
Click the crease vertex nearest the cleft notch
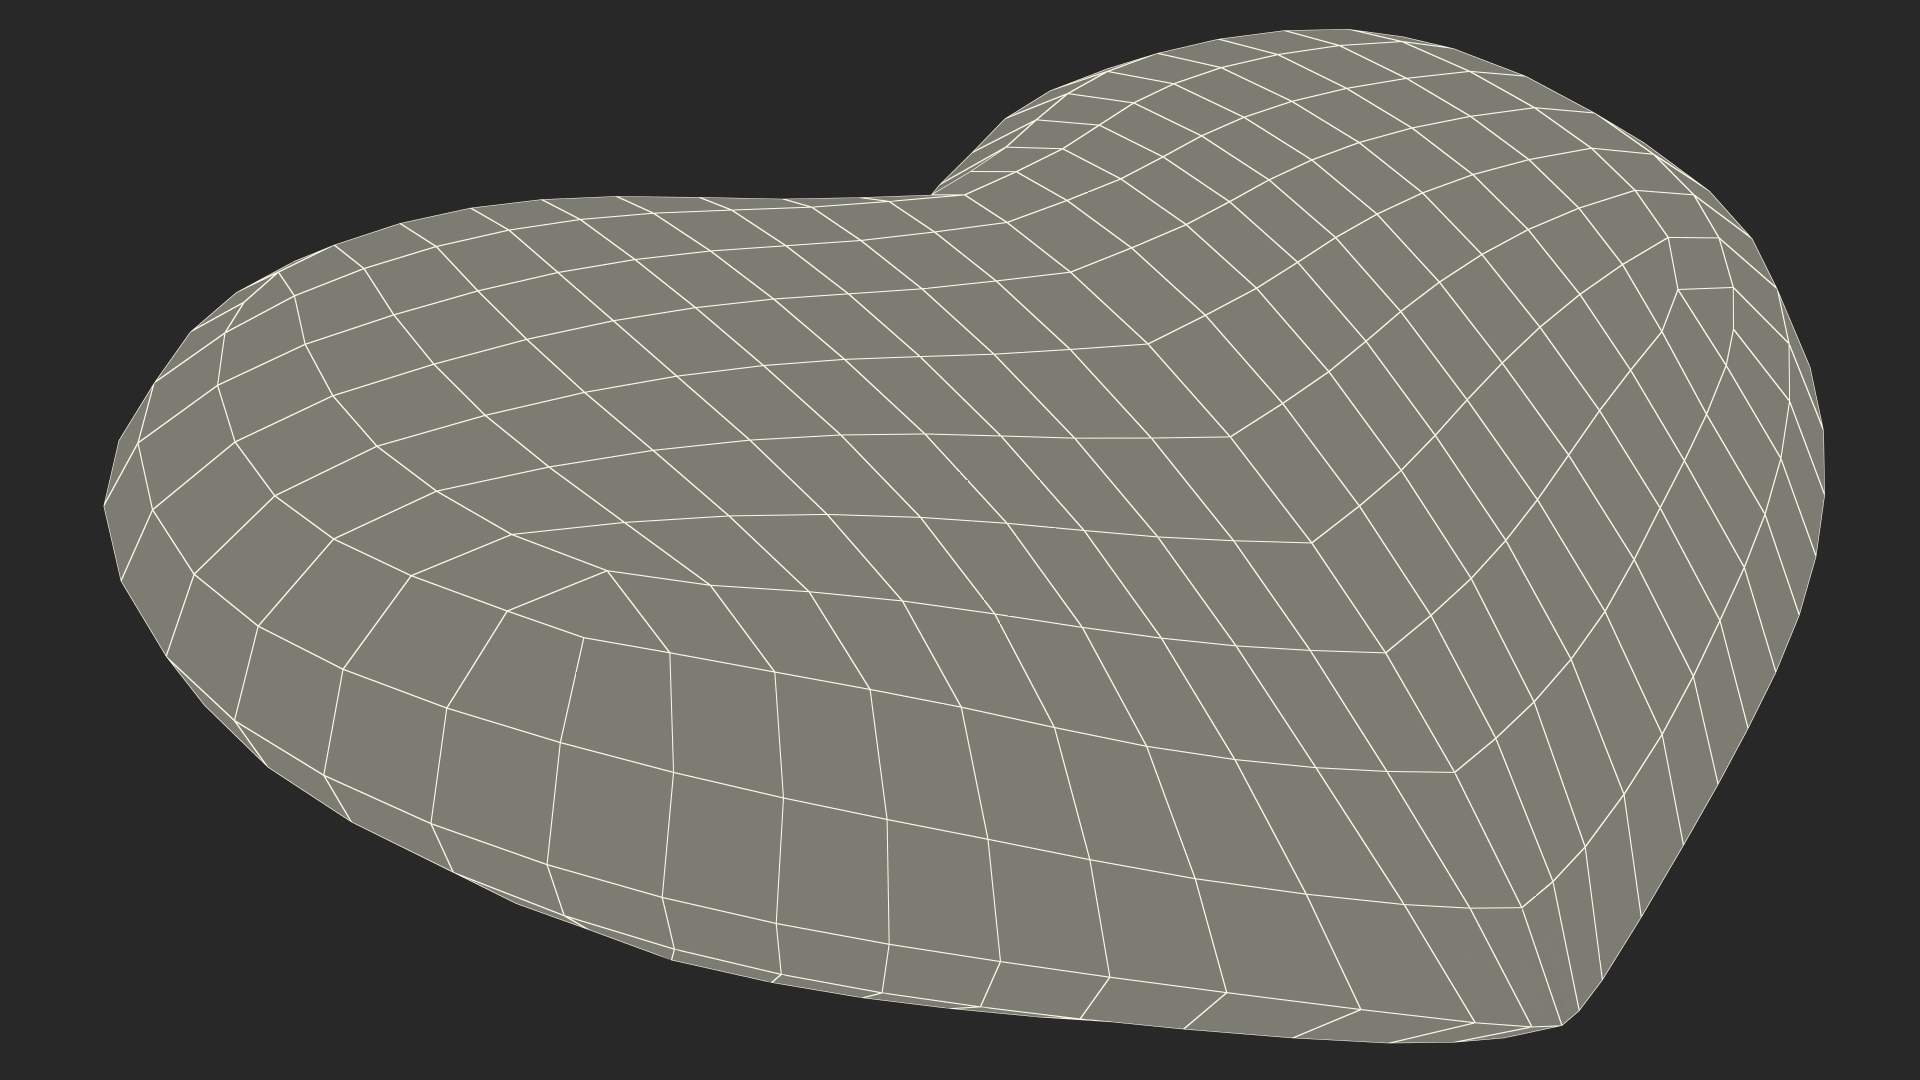tap(966, 196)
